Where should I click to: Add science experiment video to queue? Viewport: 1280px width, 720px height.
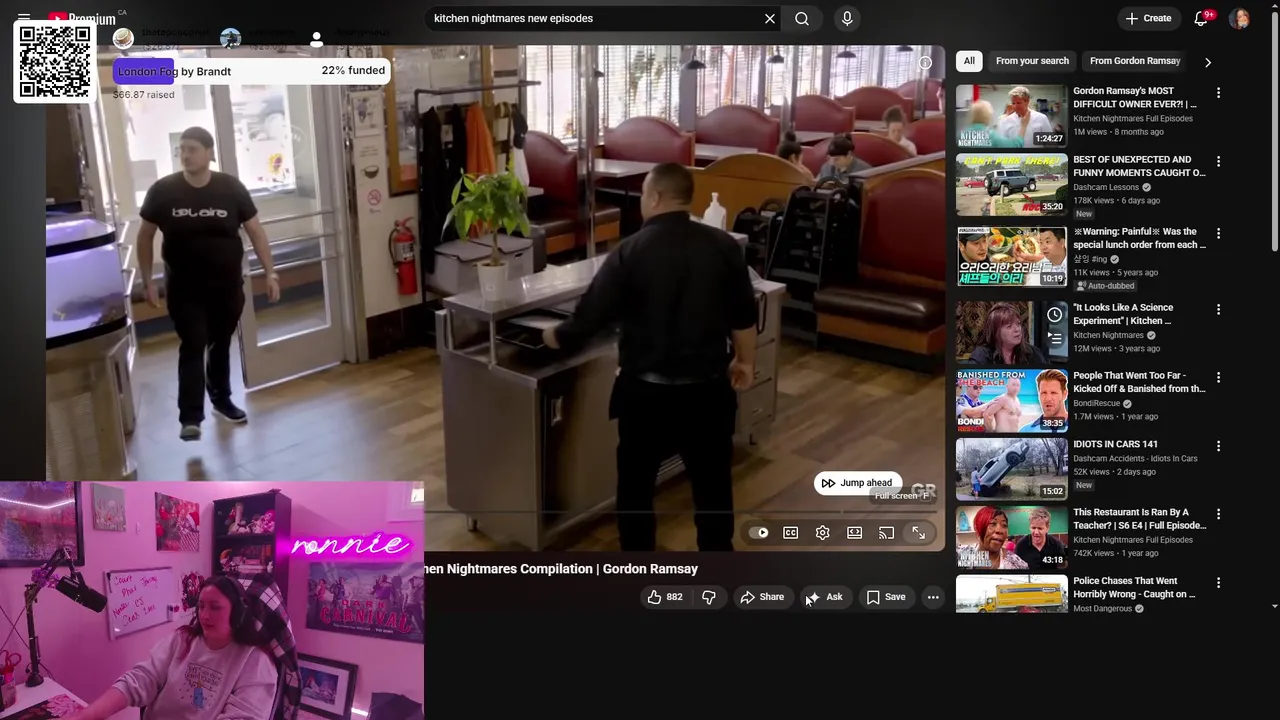(1054, 338)
